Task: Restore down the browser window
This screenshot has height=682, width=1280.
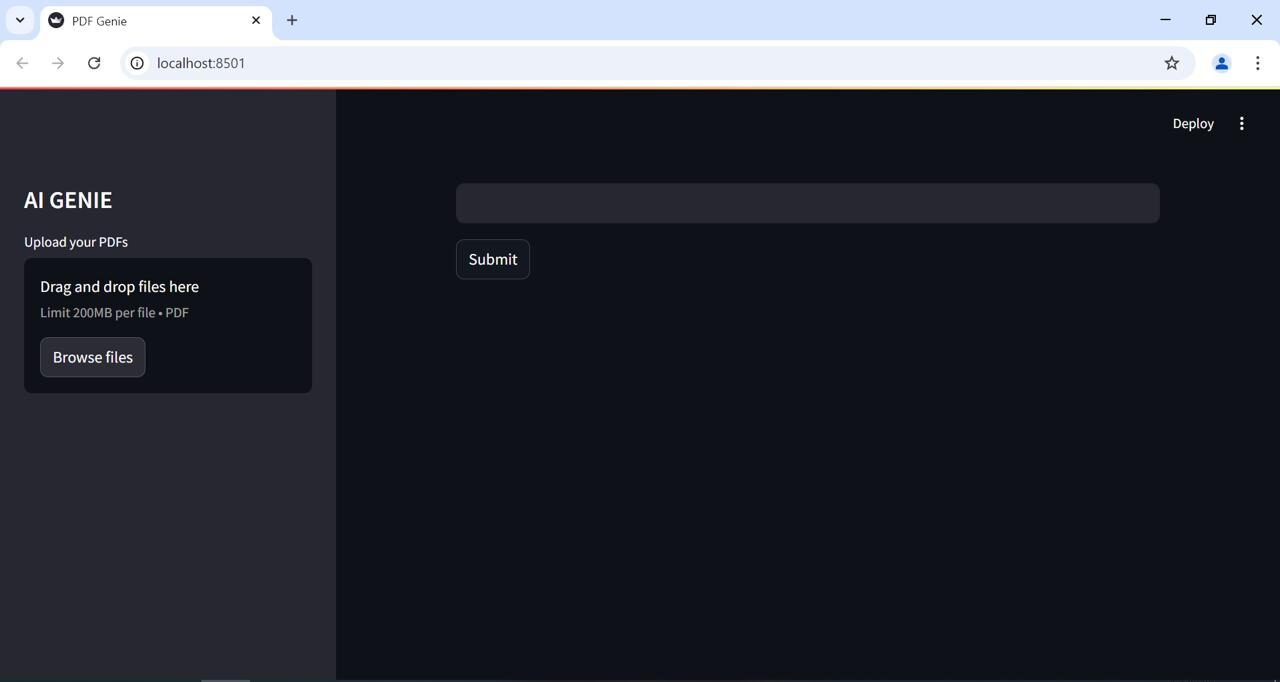Action: [x=1211, y=20]
